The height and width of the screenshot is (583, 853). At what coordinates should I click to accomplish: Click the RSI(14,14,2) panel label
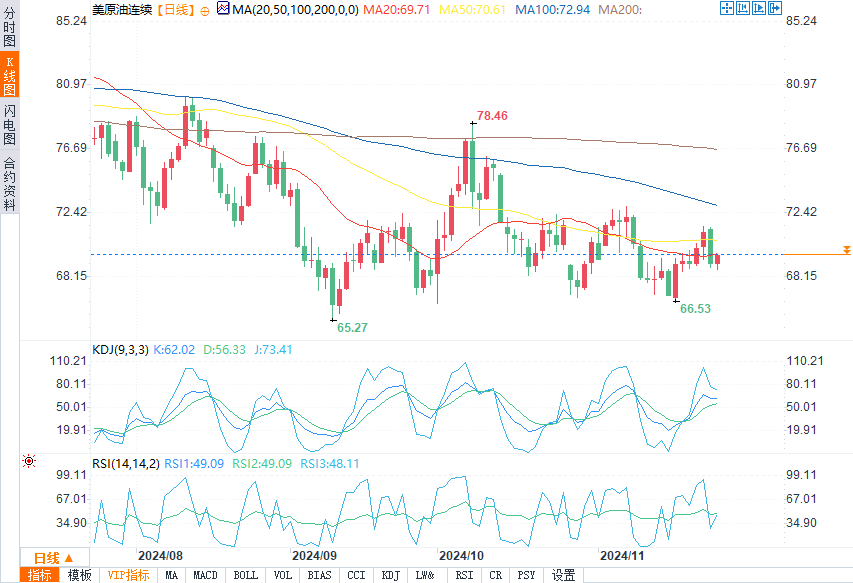(x=126, y=463)
